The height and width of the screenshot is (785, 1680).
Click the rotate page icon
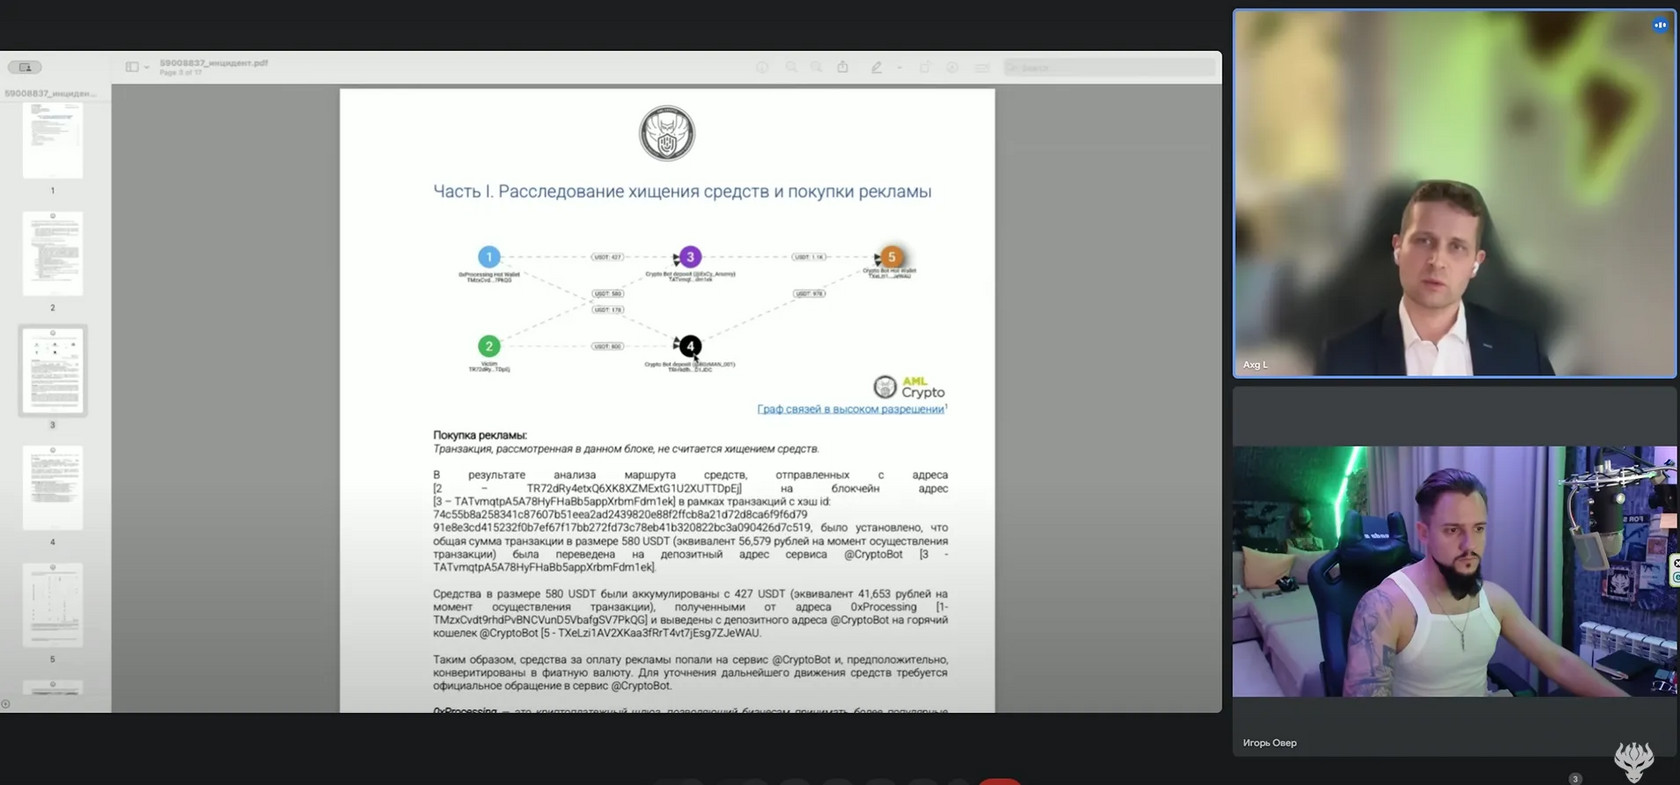point(925,67)
